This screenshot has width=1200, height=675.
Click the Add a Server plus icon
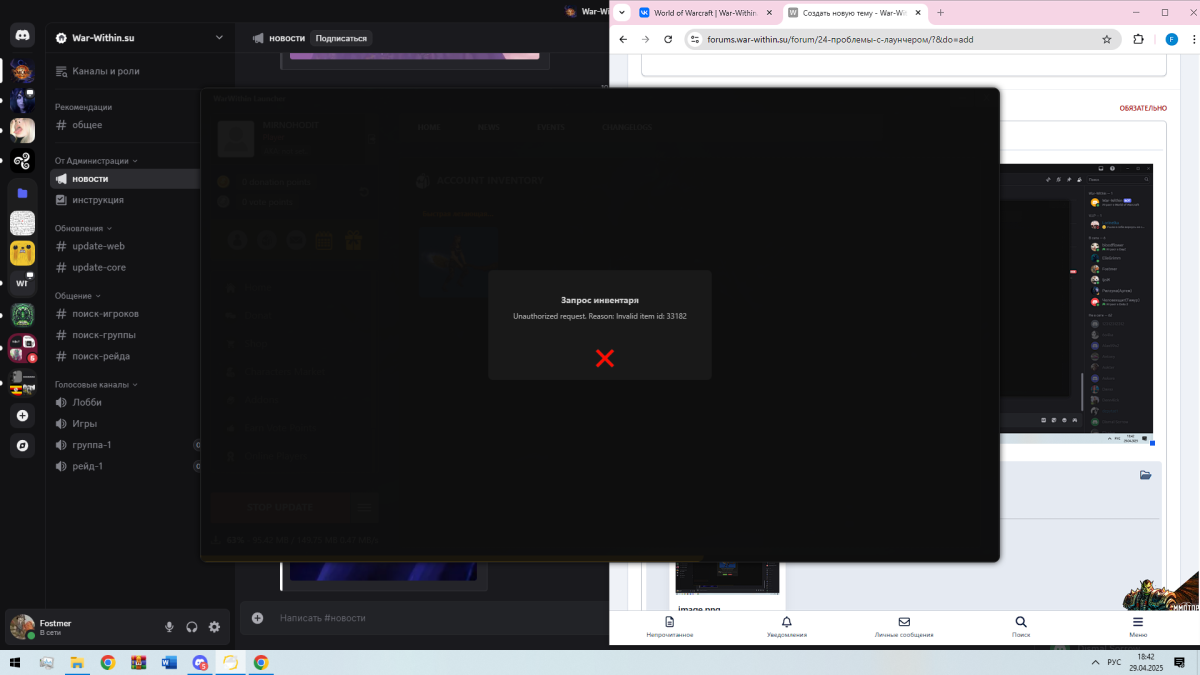pos(22,415)
